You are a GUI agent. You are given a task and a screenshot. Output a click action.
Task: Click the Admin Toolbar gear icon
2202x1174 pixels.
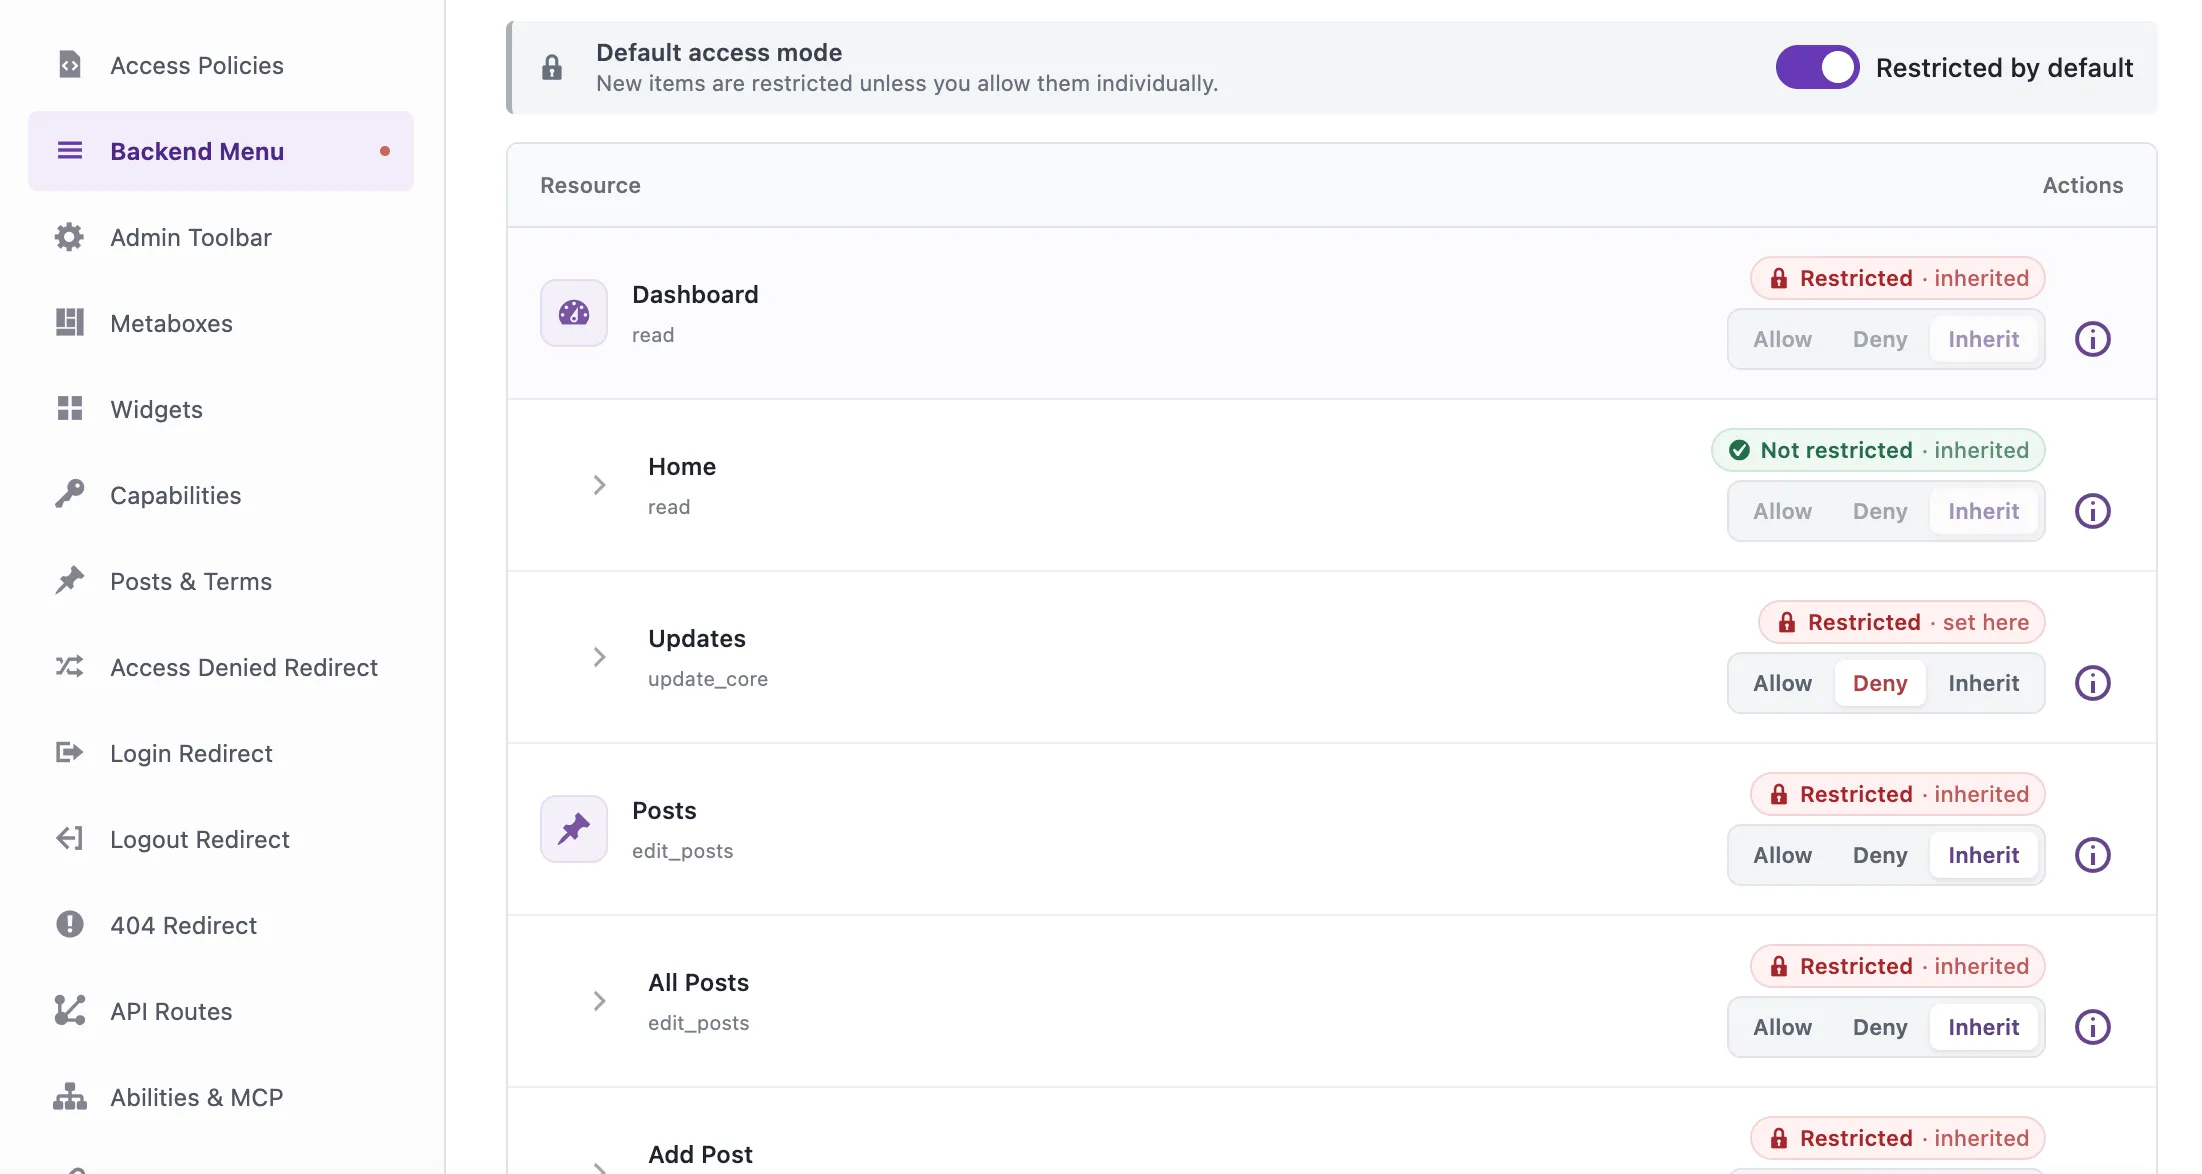click(x=69, y=237)
